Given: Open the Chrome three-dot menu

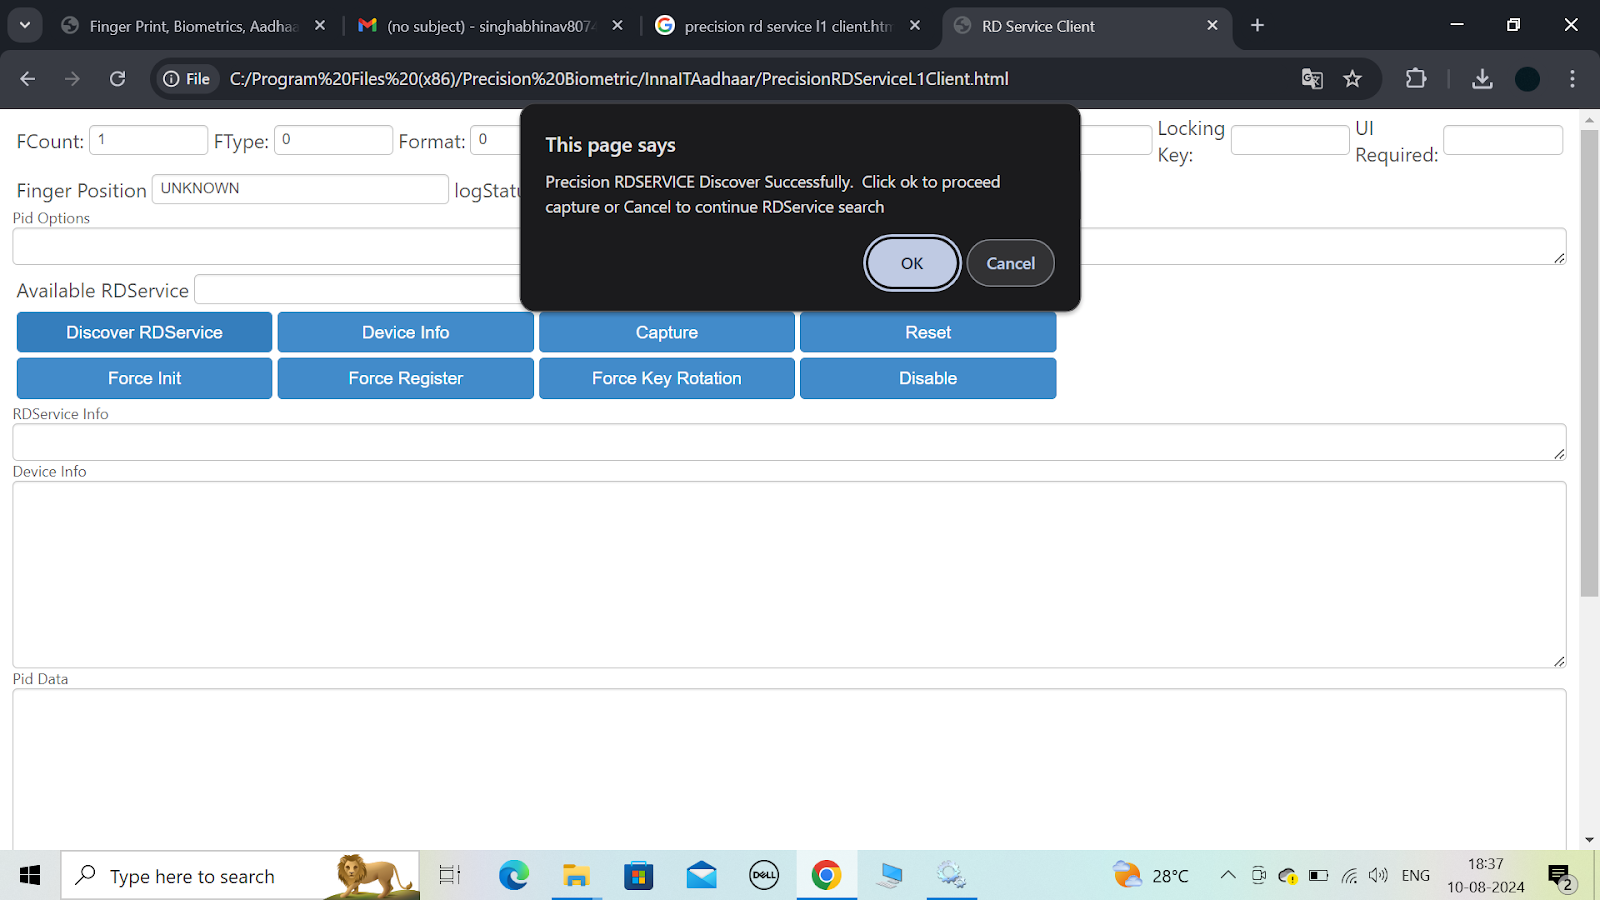Looking at the screenshot, I should pyautogui.click(x=1572, y=79).
